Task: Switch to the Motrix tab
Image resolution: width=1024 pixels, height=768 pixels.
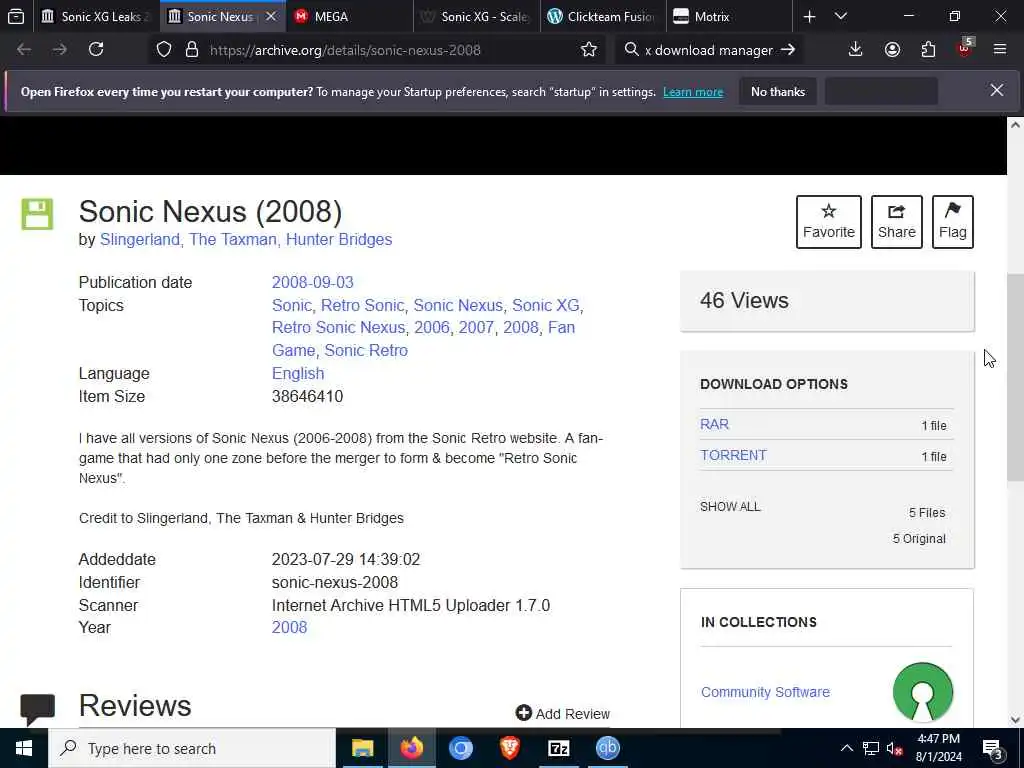Action: [x=729, y=16]
